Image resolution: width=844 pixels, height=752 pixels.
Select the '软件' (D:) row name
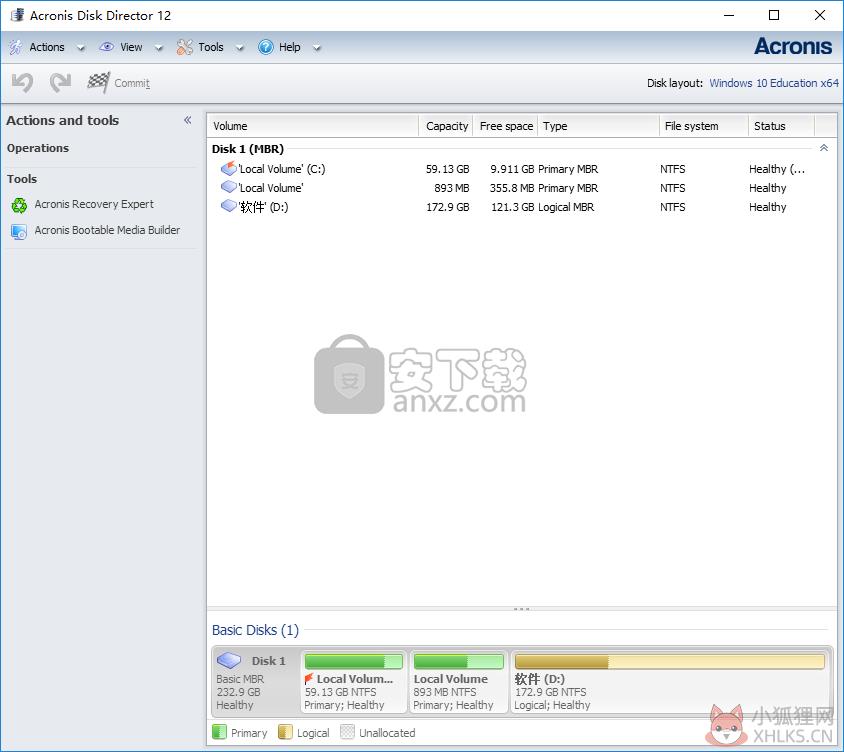click(x=263, y=207)
